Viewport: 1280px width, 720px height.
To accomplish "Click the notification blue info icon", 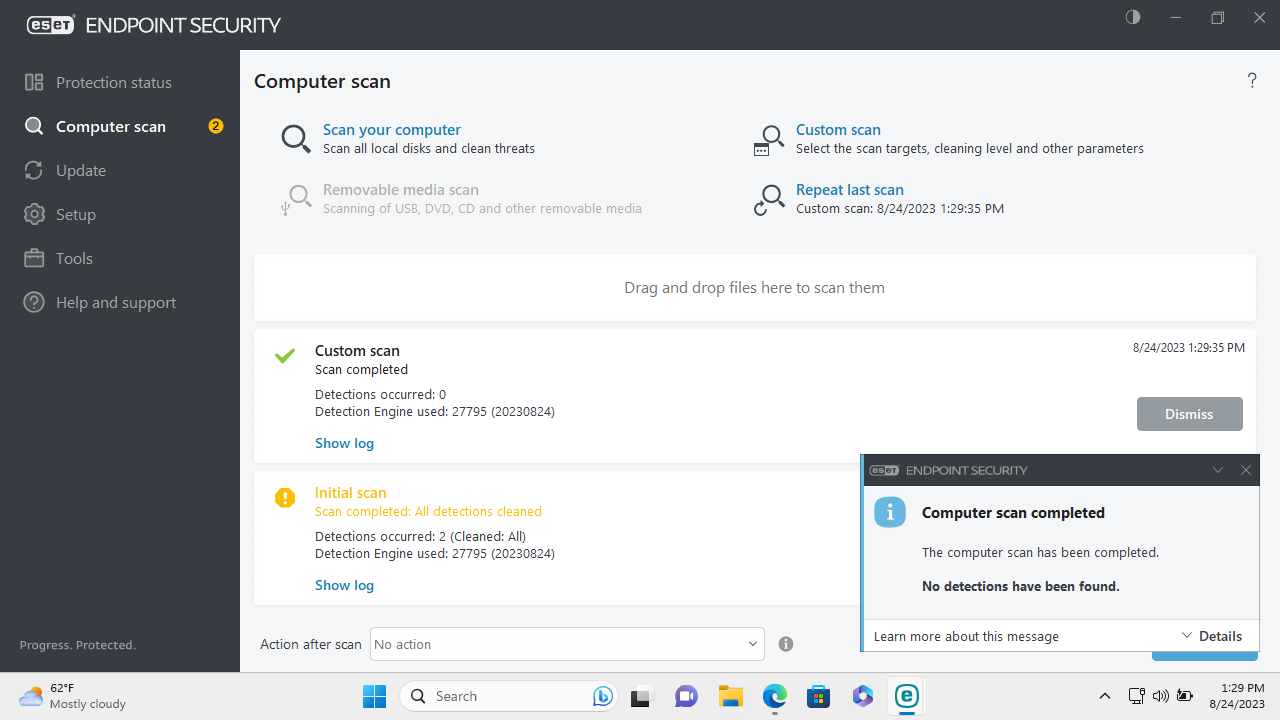I will pyautogui.click(x=890, y=512).
